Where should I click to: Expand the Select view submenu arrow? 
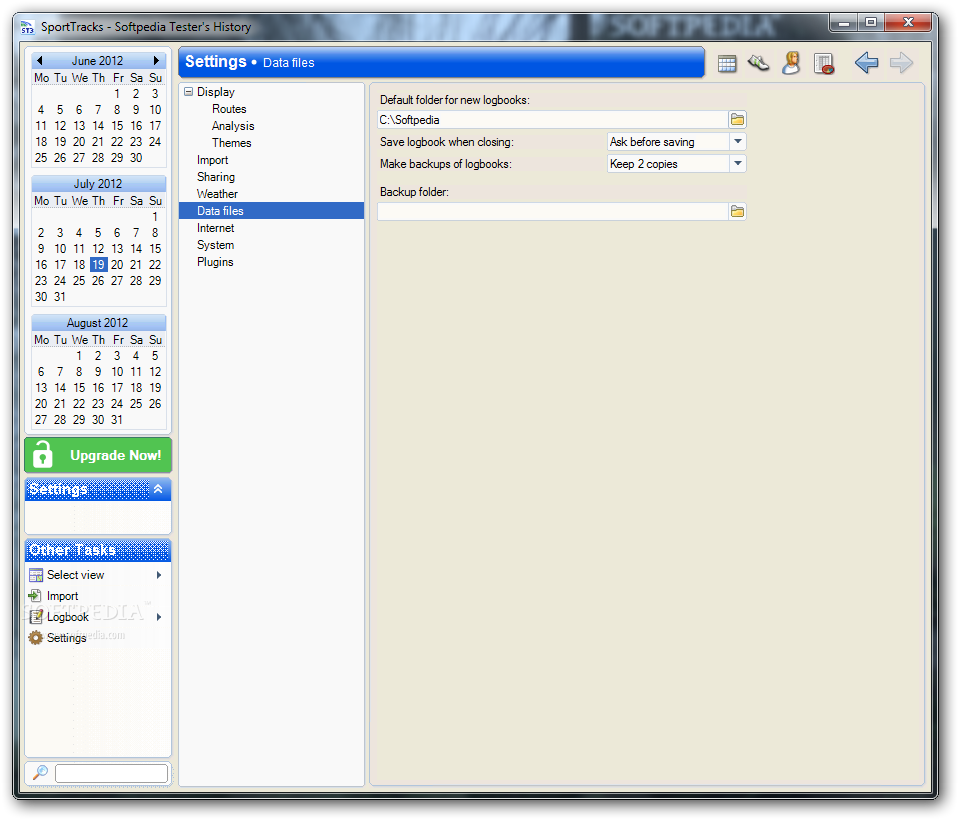point(159,575)
